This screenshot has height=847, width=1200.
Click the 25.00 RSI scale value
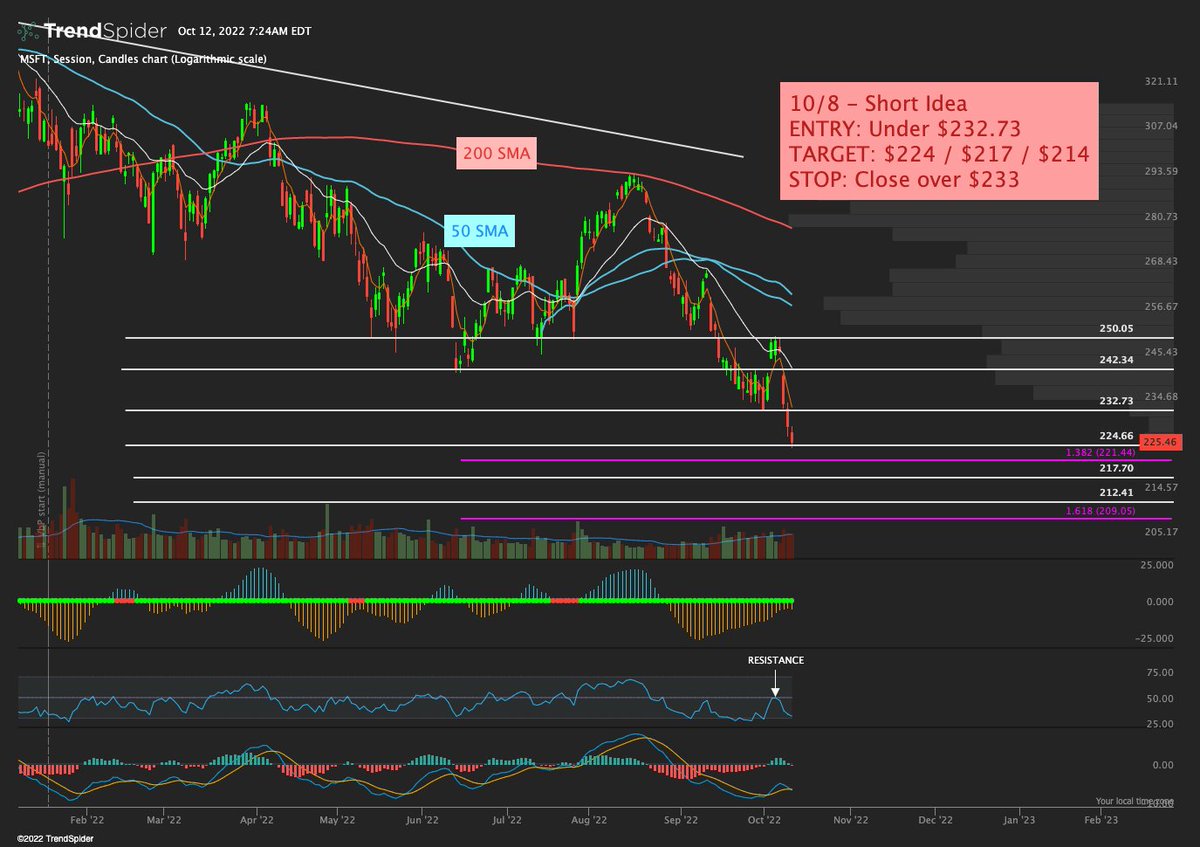1159,724
